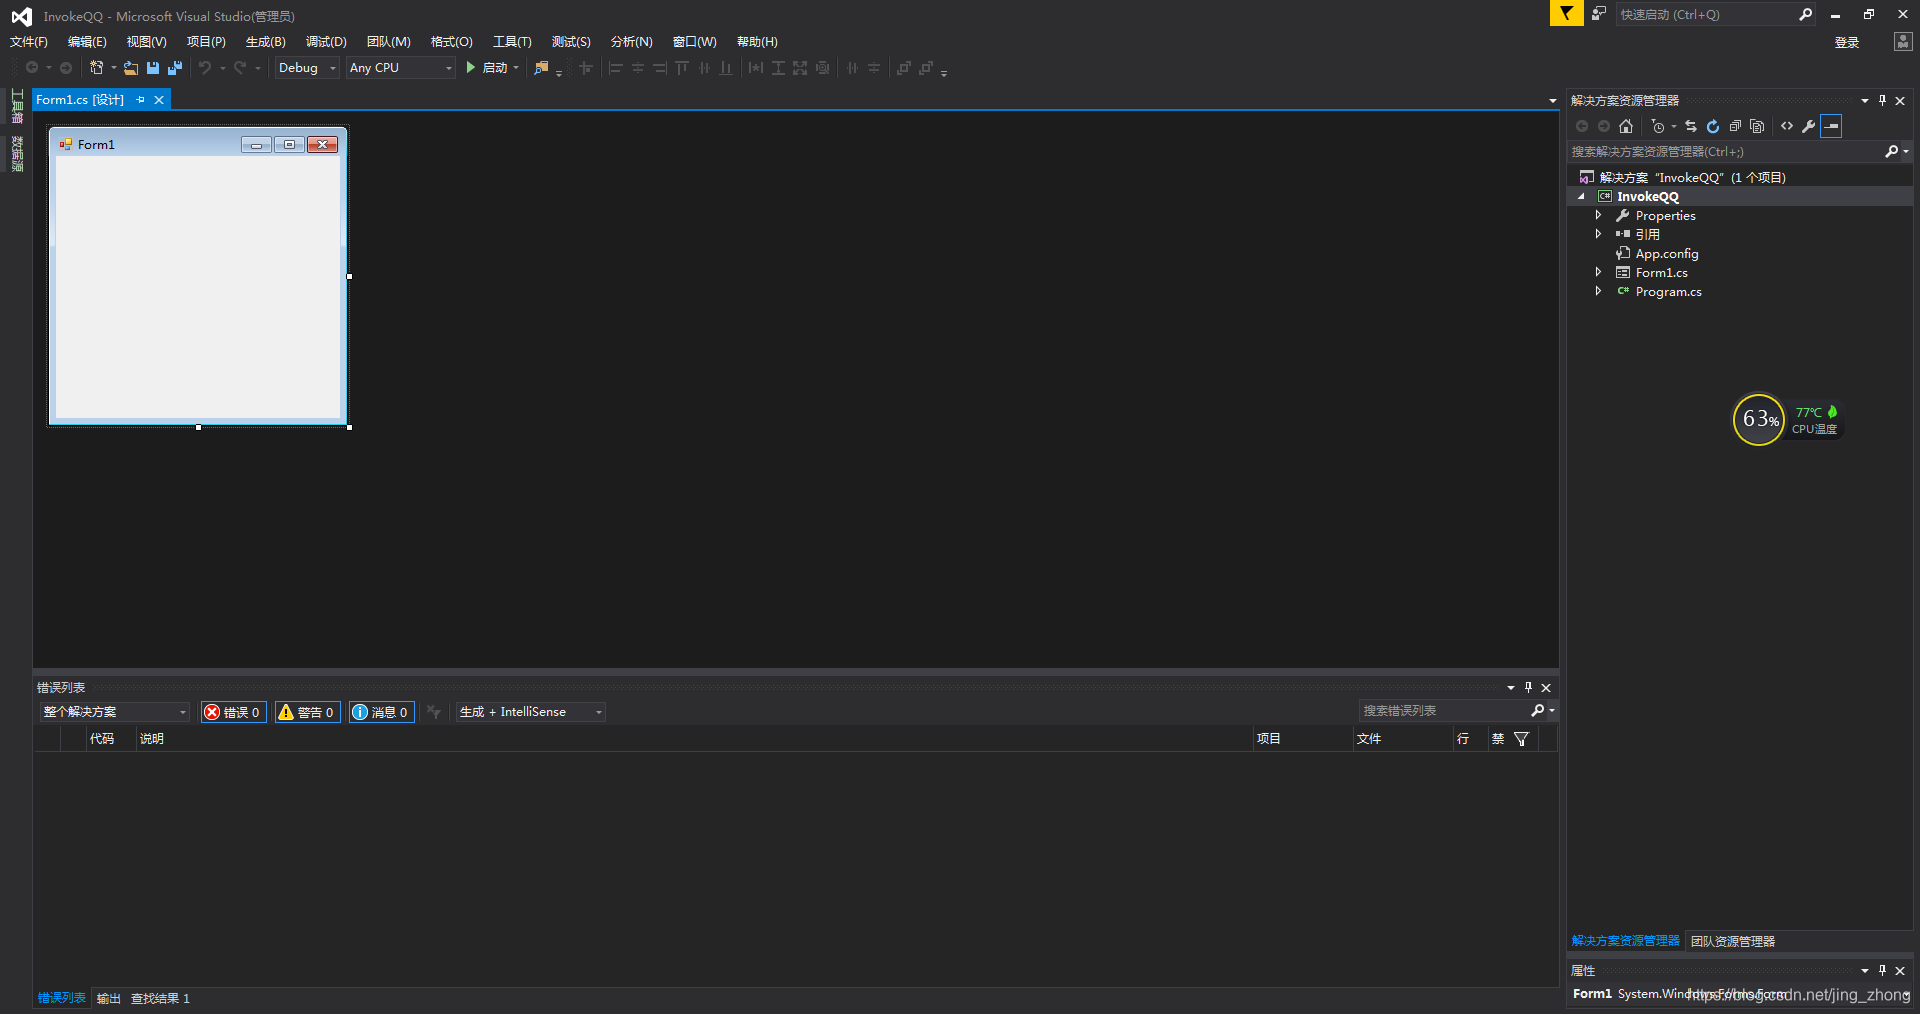
Task: Click the Align Tops layout icon
Action: [x=682, y=68]
